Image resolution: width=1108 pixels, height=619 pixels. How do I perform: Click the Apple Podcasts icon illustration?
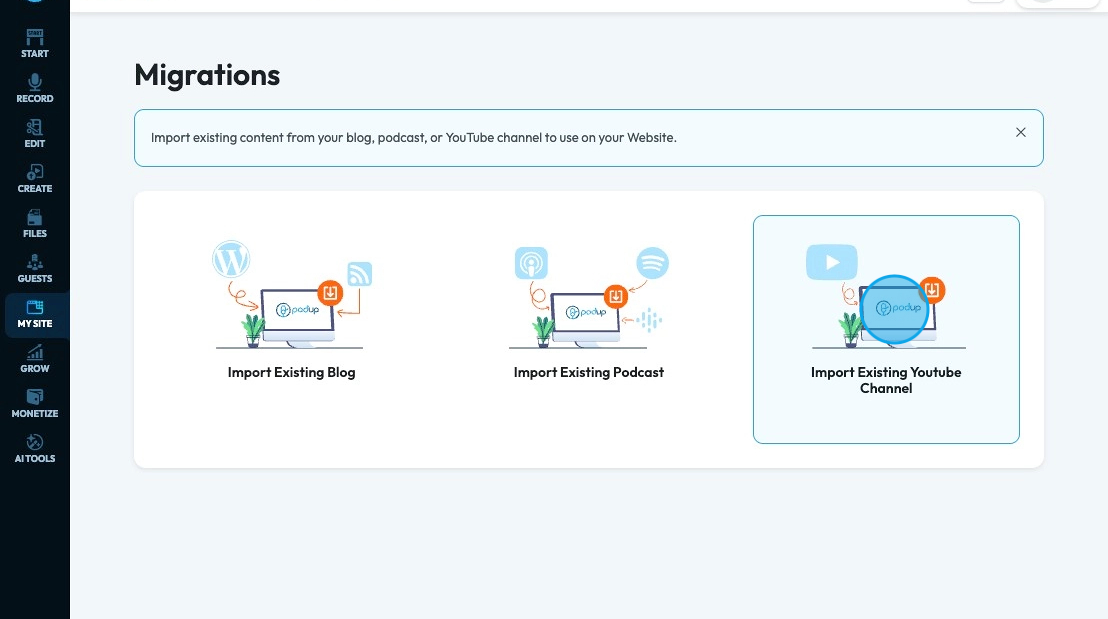(531, 263)
